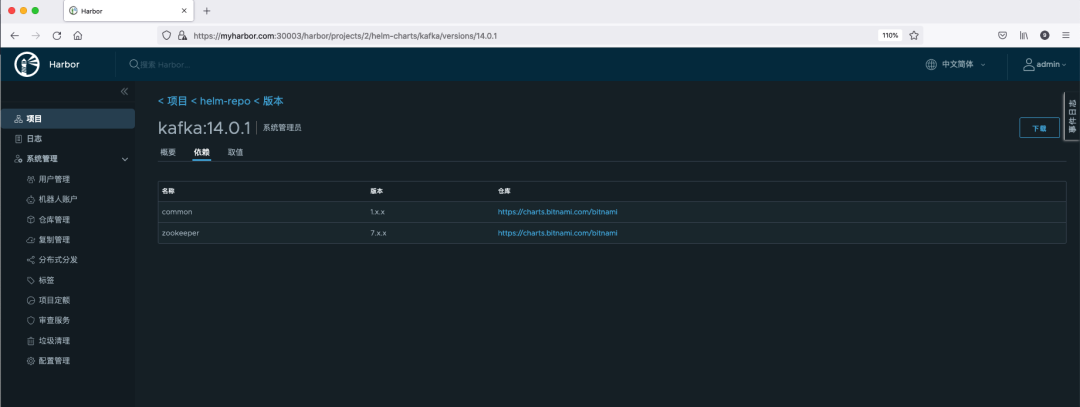
Task: Open the 中文简体 language dropdown
Action: tap(964, 64)
